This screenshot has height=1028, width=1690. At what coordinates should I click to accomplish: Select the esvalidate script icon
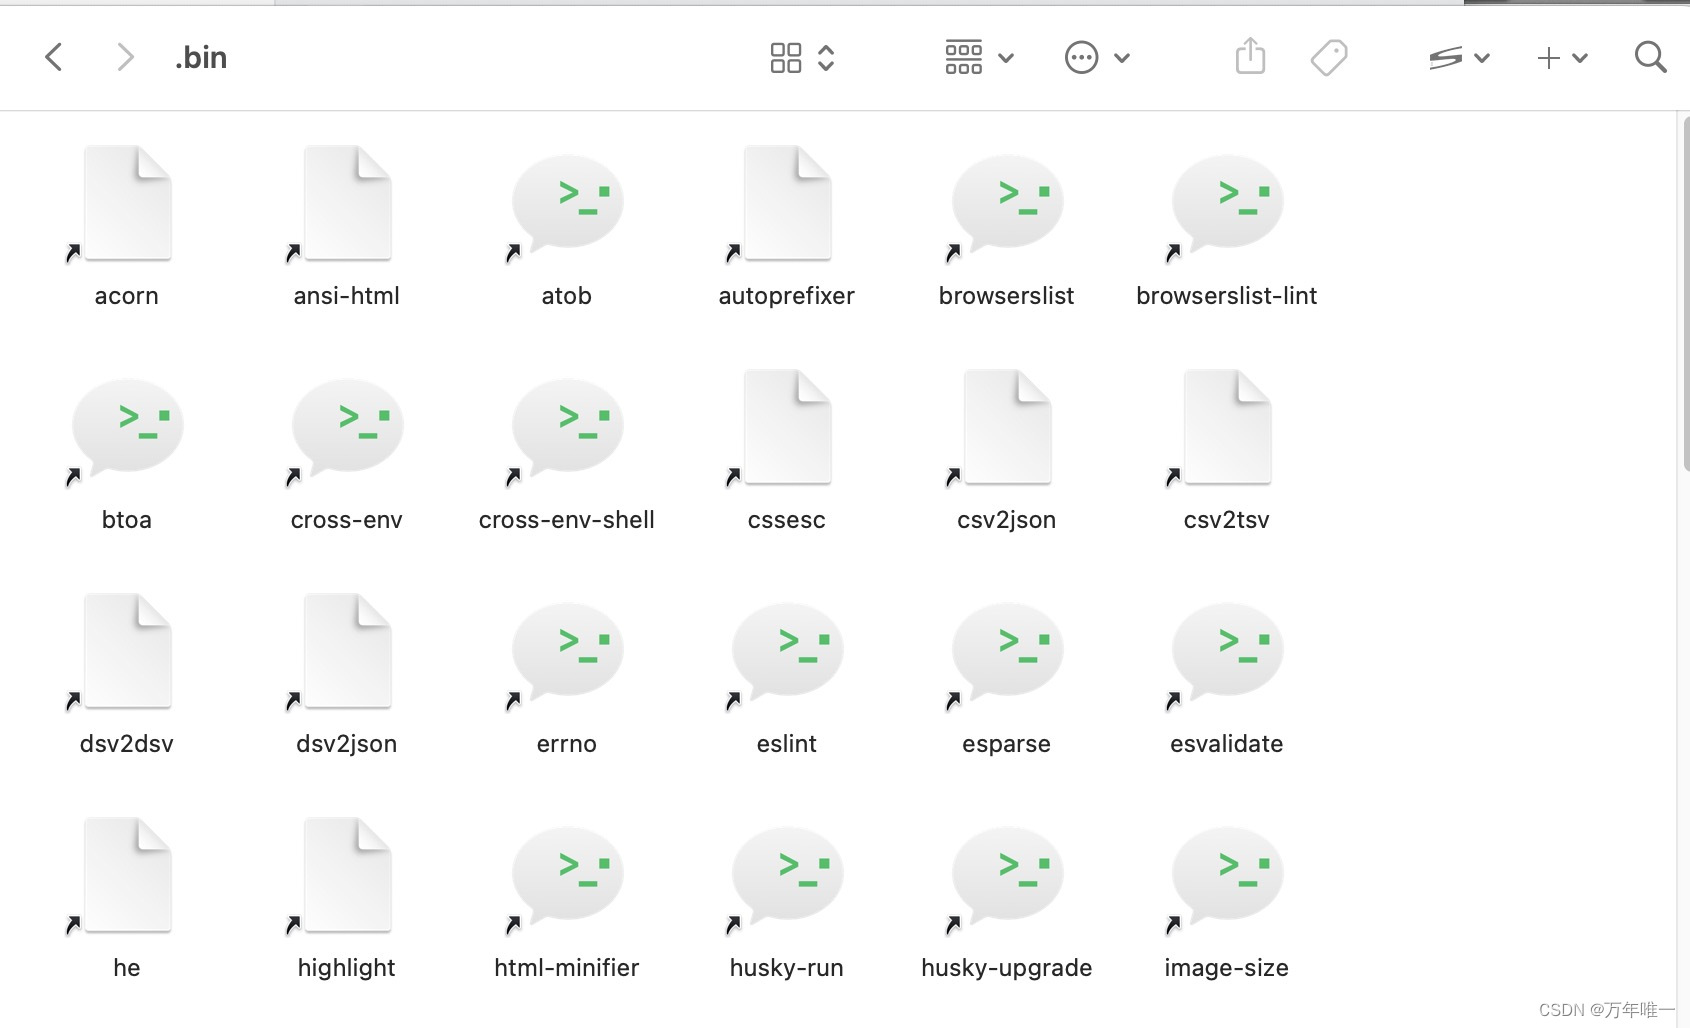[x=1227, y=651]
